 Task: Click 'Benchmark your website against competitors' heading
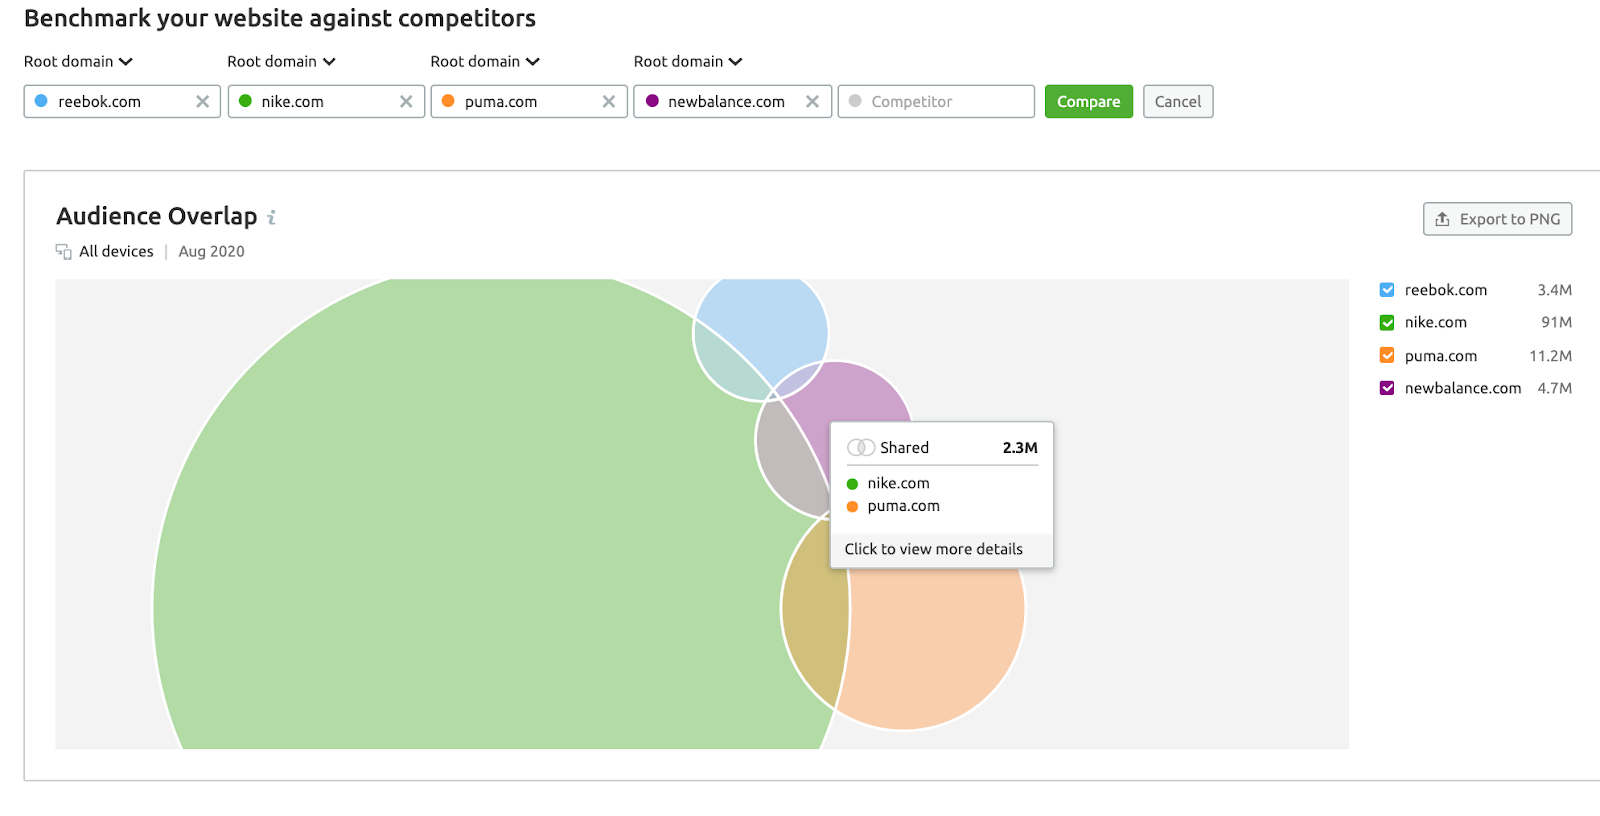pos(280,18)
